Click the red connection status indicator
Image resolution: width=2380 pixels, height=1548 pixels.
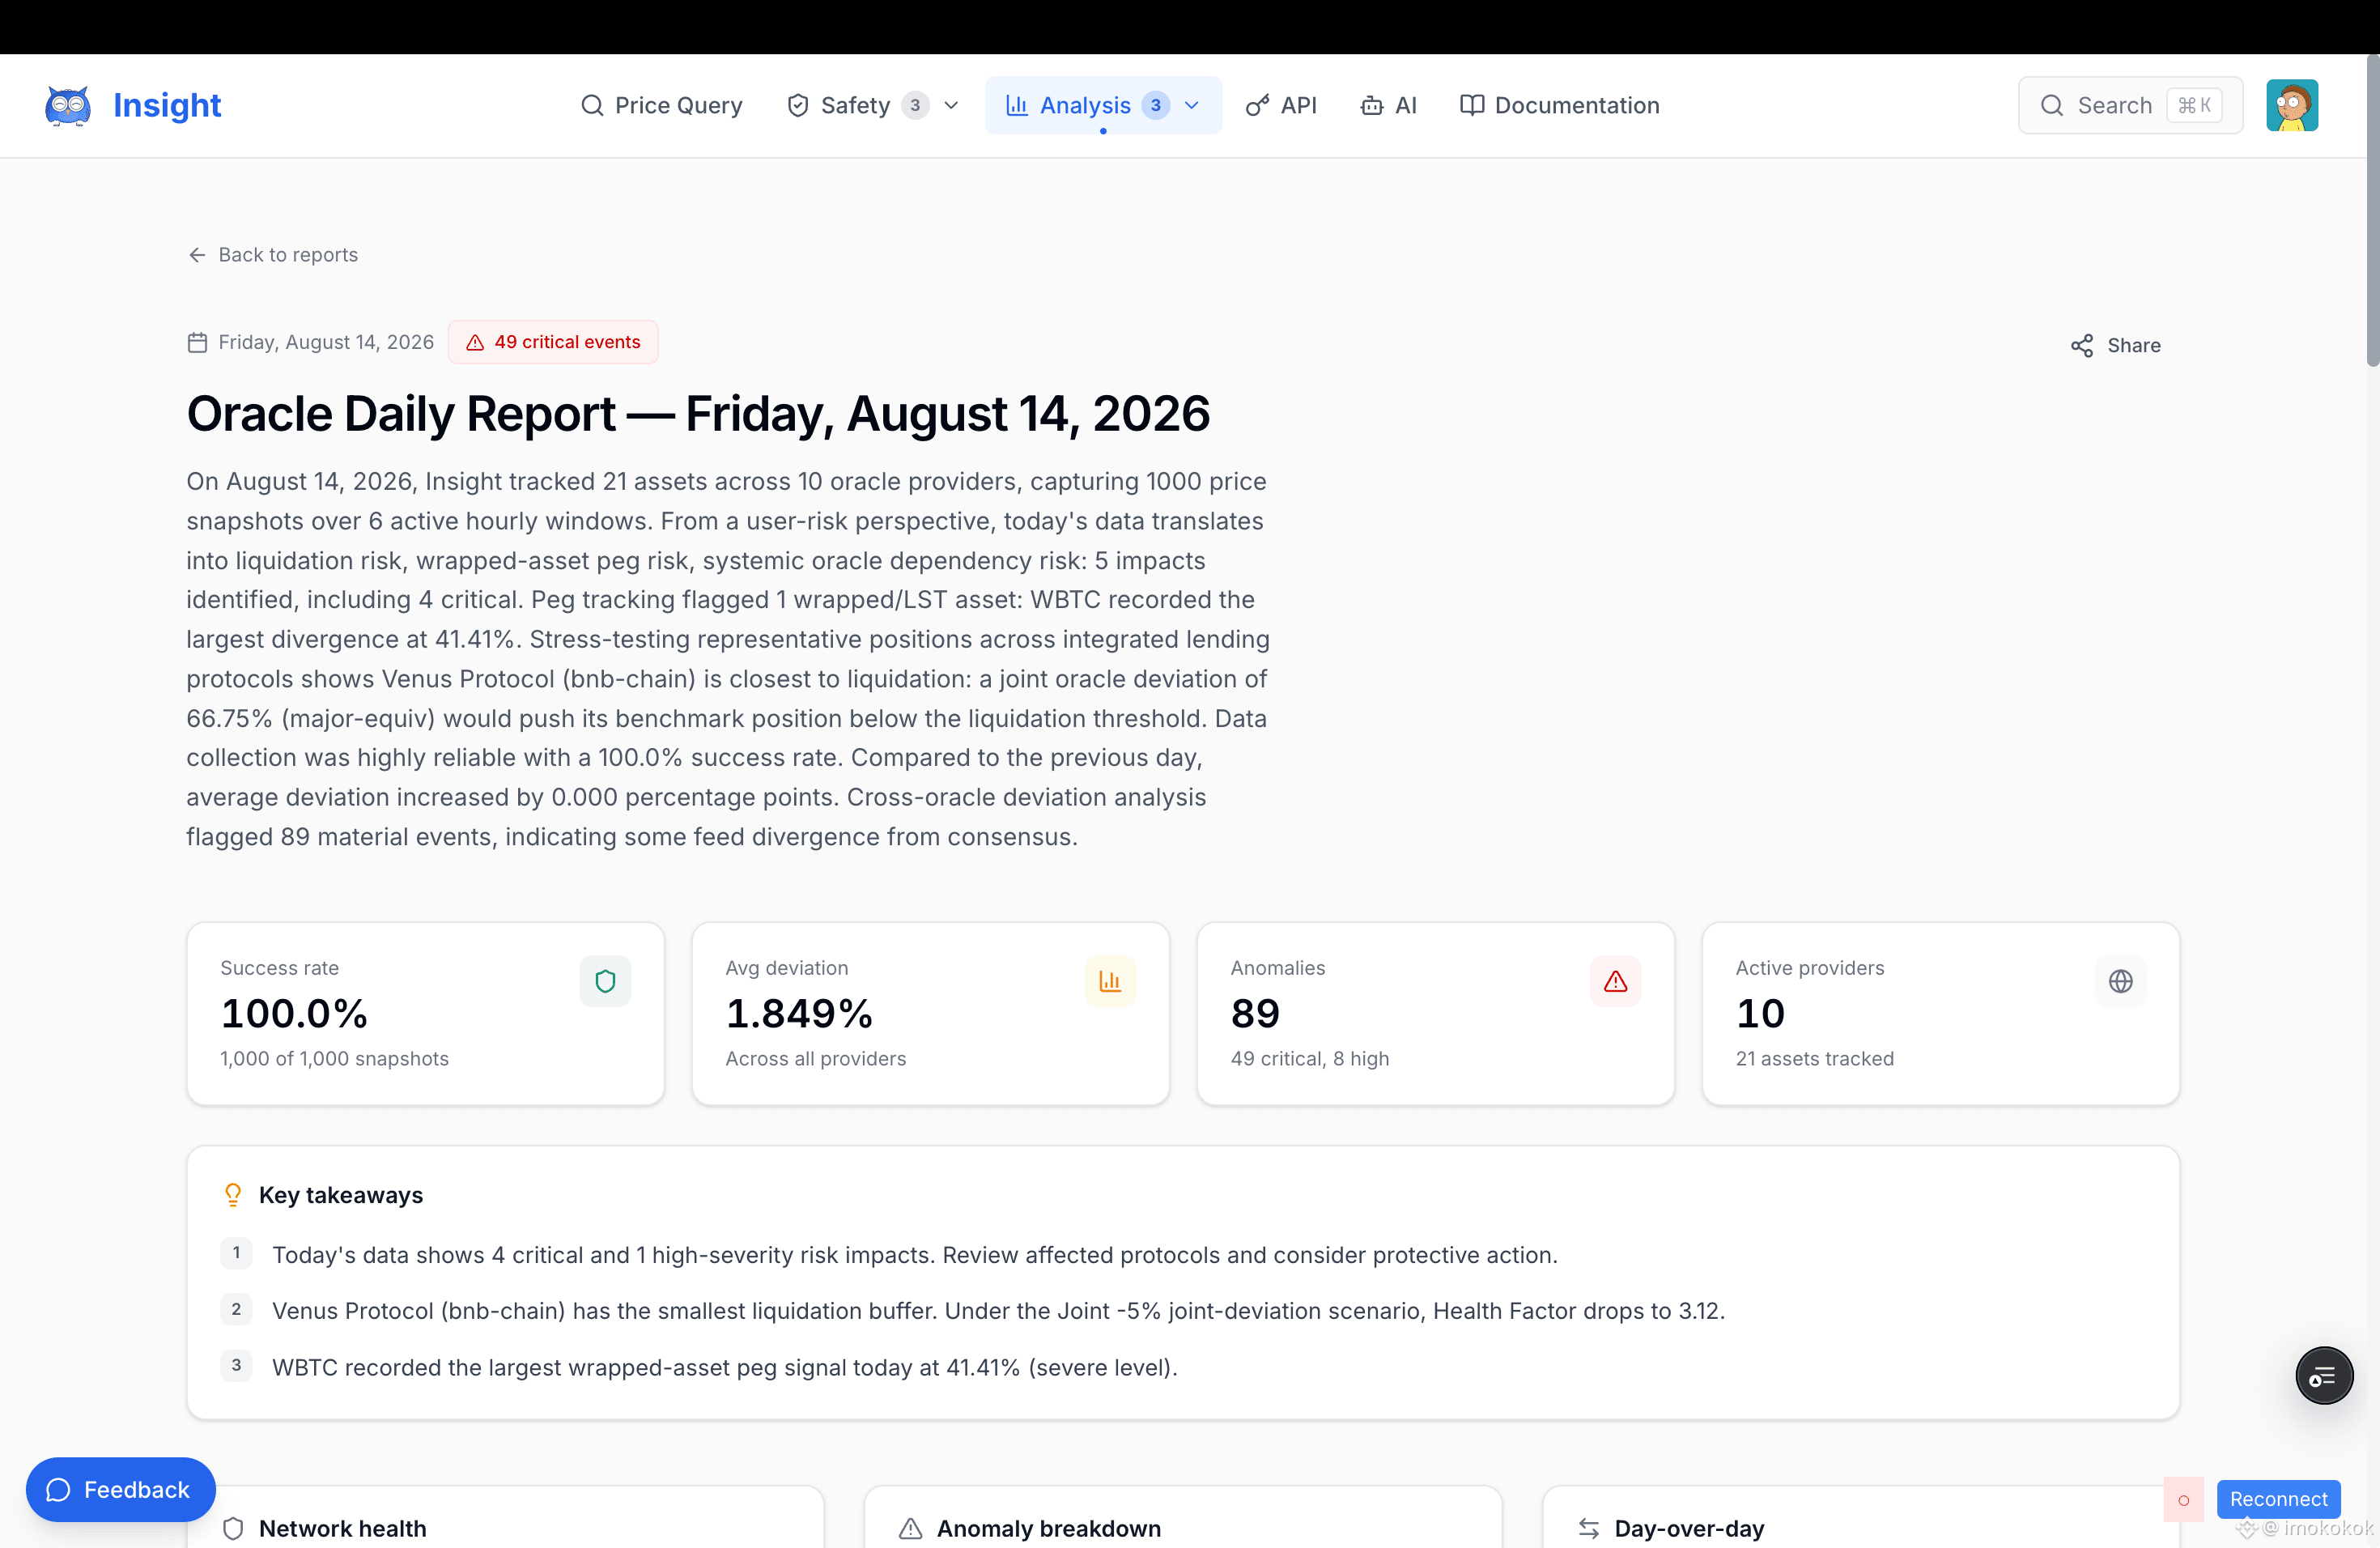click(x=2184, y=1499)
